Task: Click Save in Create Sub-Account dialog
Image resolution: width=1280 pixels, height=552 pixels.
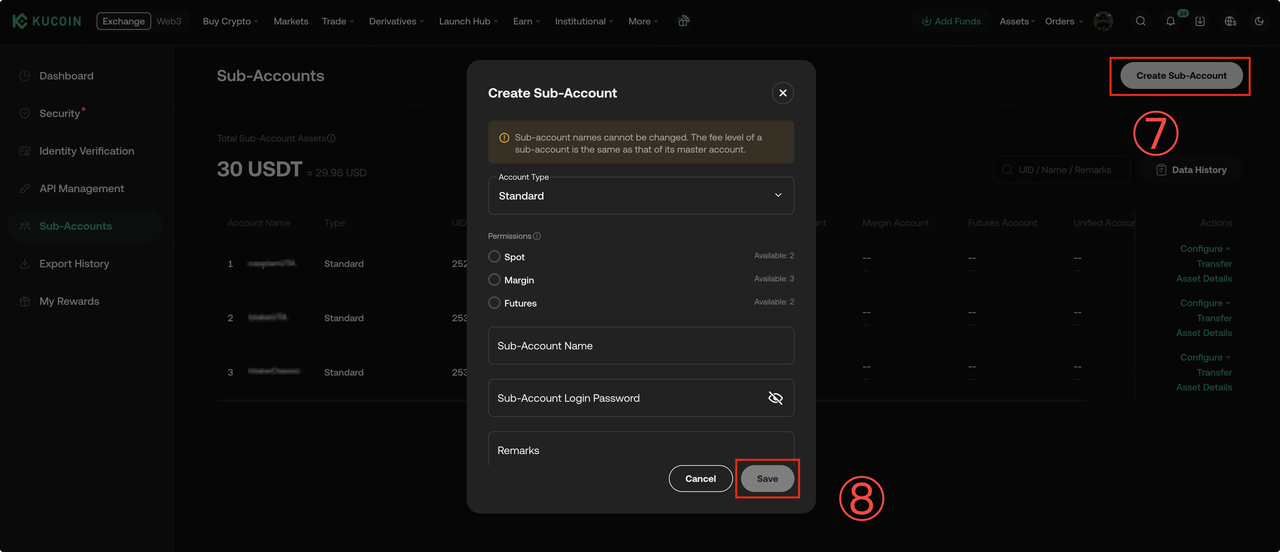Action: pos(767,479)
